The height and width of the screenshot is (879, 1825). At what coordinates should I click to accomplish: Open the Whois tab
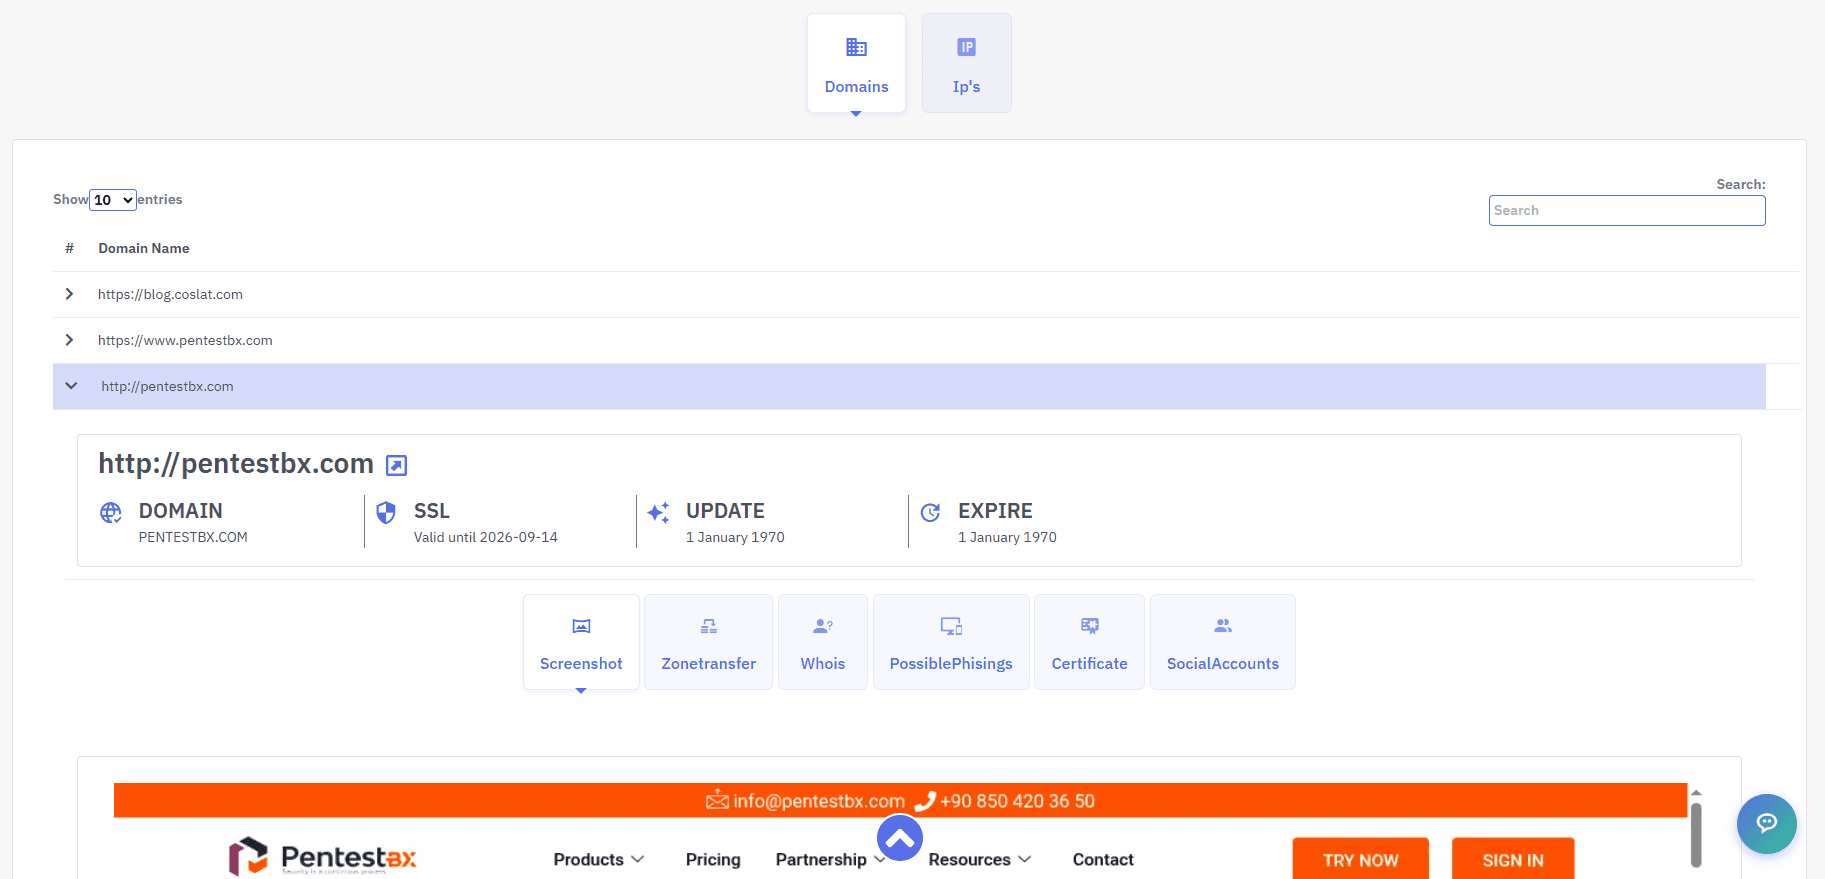pyautogui.click(x=822, y=642)
